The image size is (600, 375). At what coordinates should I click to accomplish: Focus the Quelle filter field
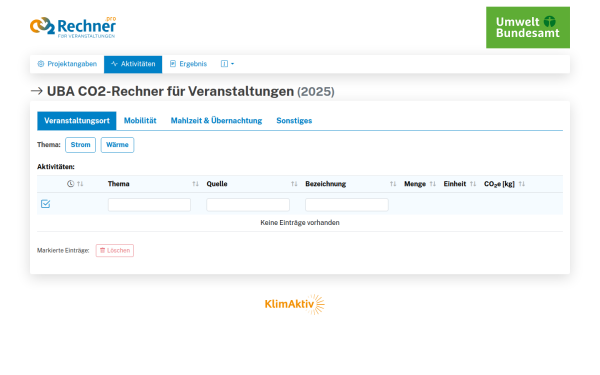pyautogui.click(x=248, y=205)
